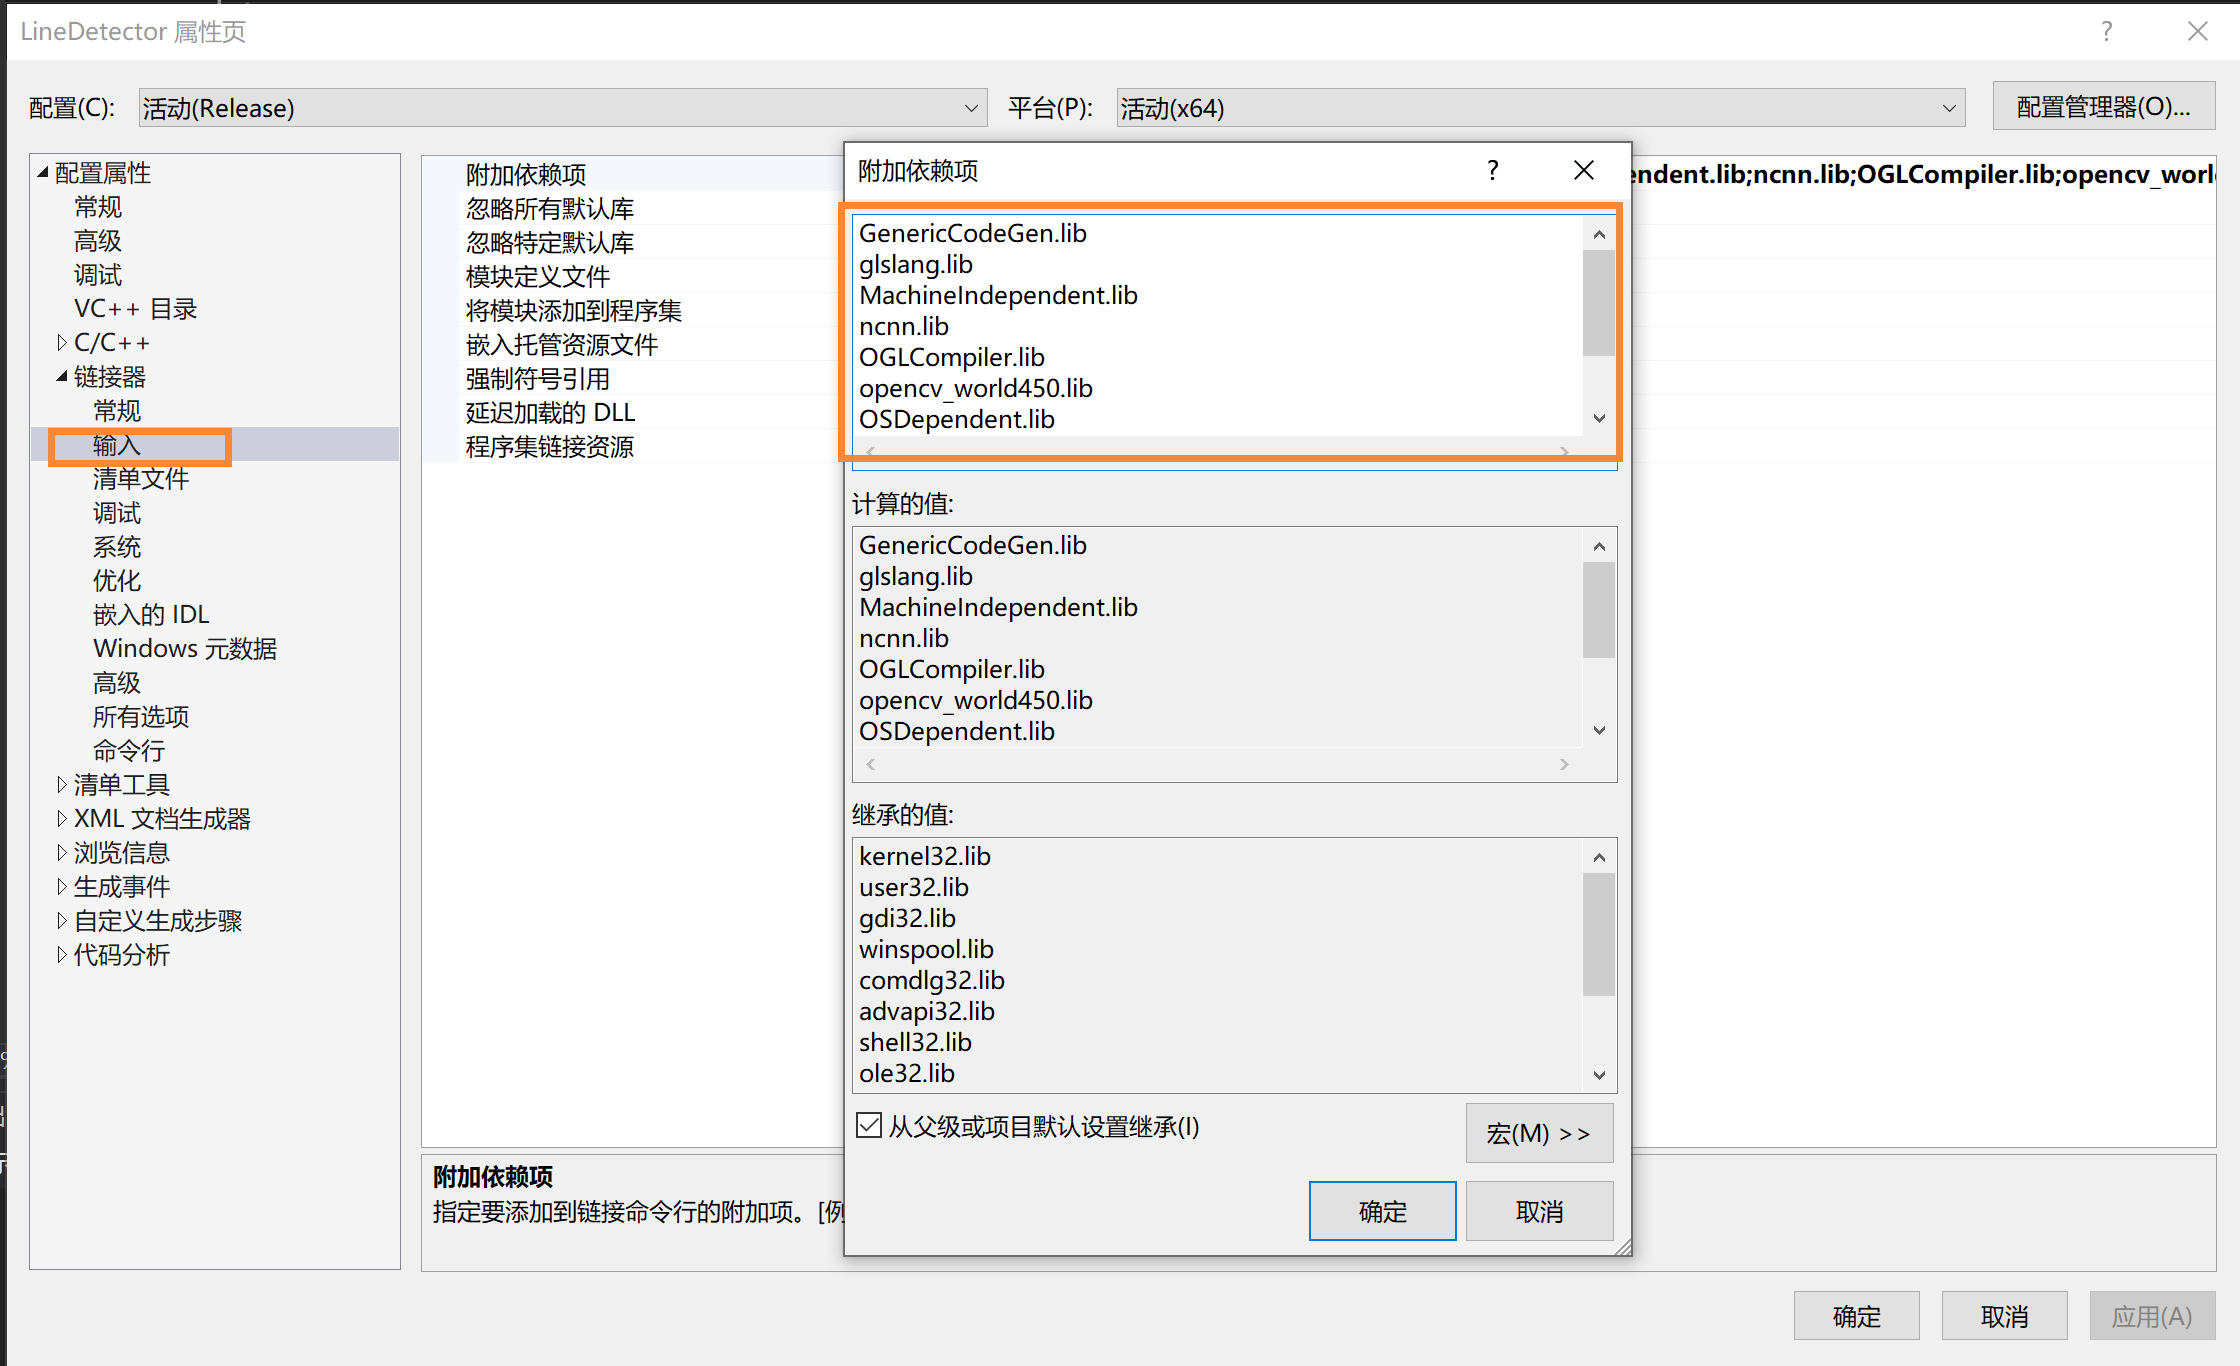Collapse the 链接器 tree node
The image size is (2240, 1366).
(62, 376)
